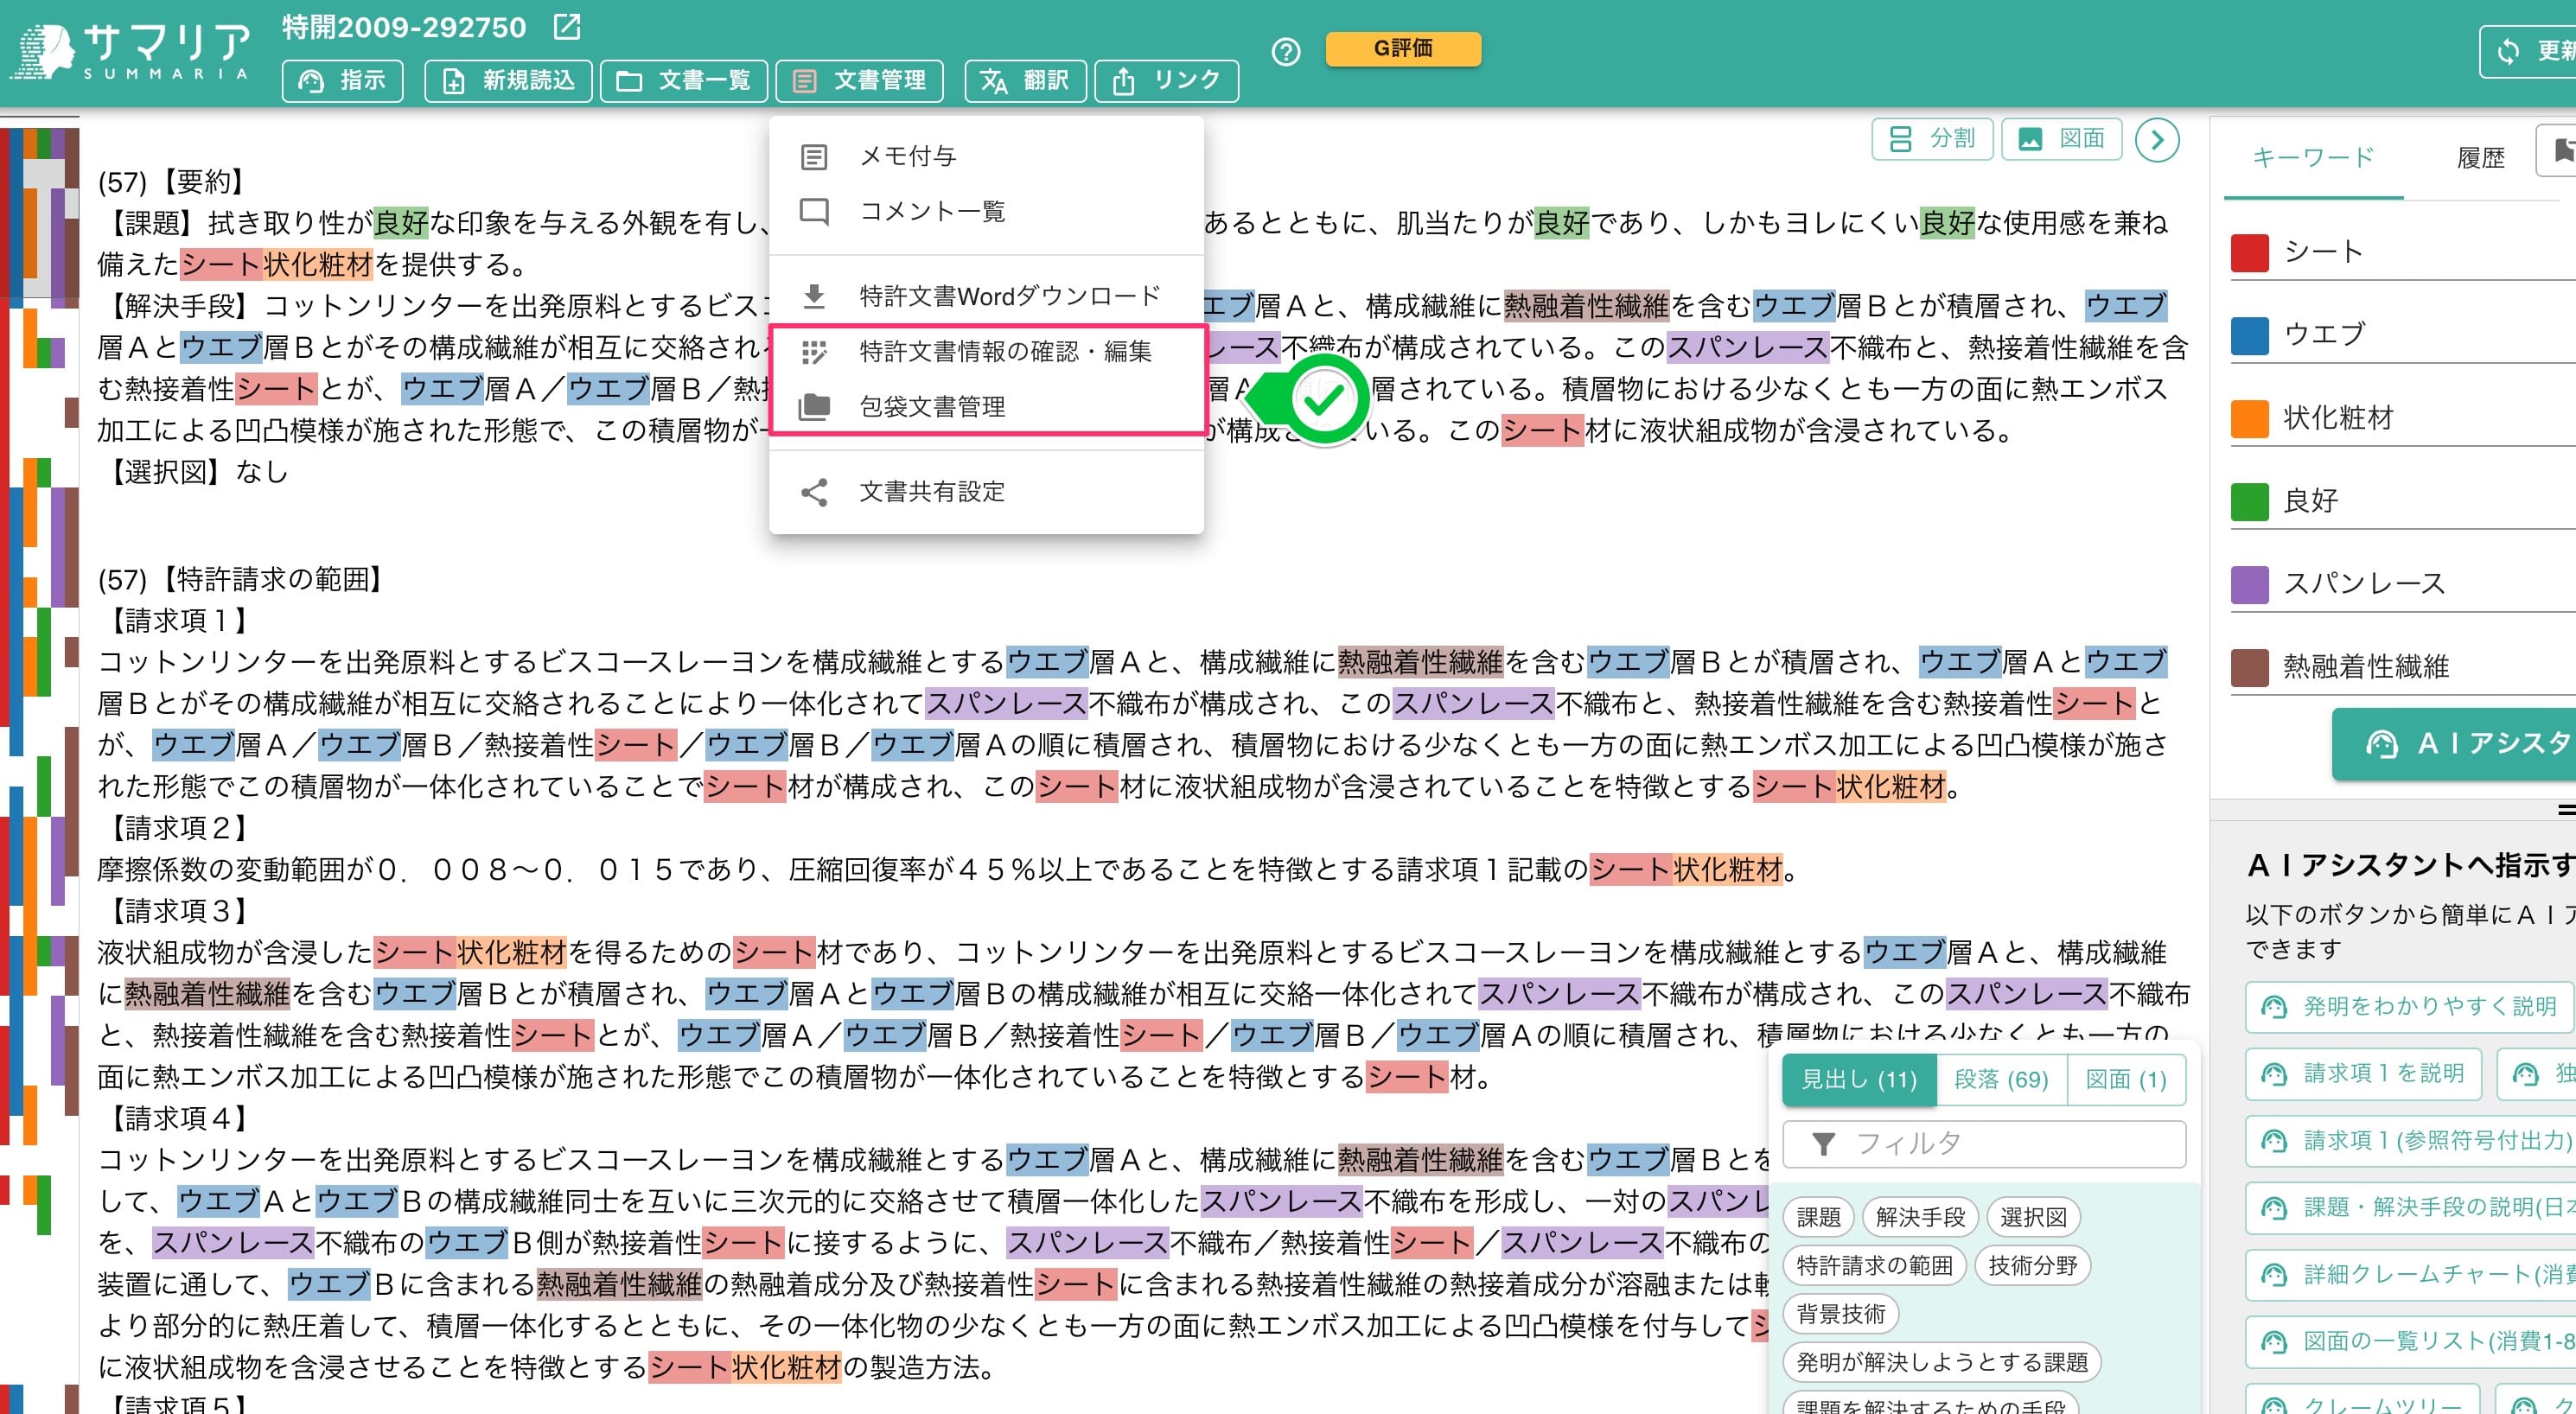Click the green 良好 color swatch
The width and height of the screenshot is (2576, 1414).
pos(2249,501)
